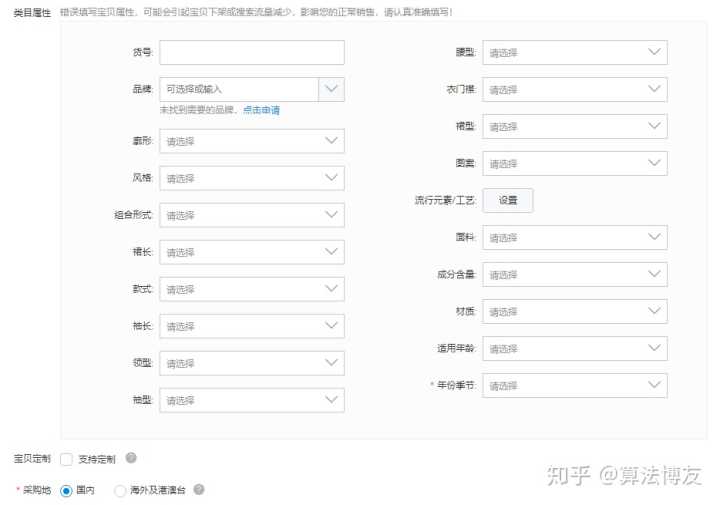Open the 面料 dropdown list
720x505 pixels.
(574, 237)
